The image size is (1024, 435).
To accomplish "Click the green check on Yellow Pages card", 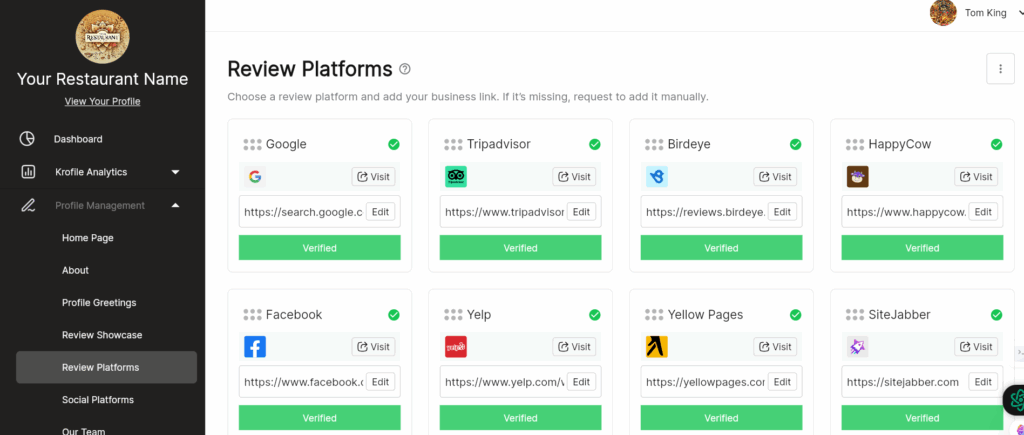I will [795, 315].
